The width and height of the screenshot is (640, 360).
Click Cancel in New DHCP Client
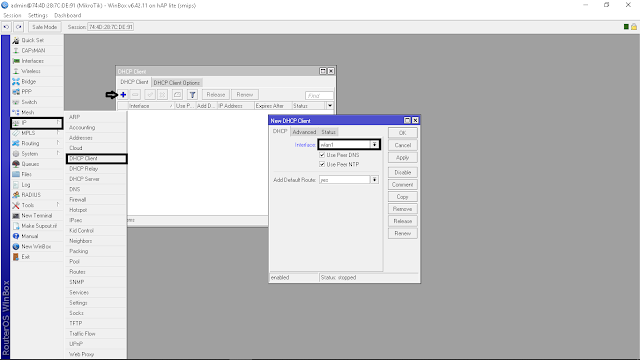point(402,145)
